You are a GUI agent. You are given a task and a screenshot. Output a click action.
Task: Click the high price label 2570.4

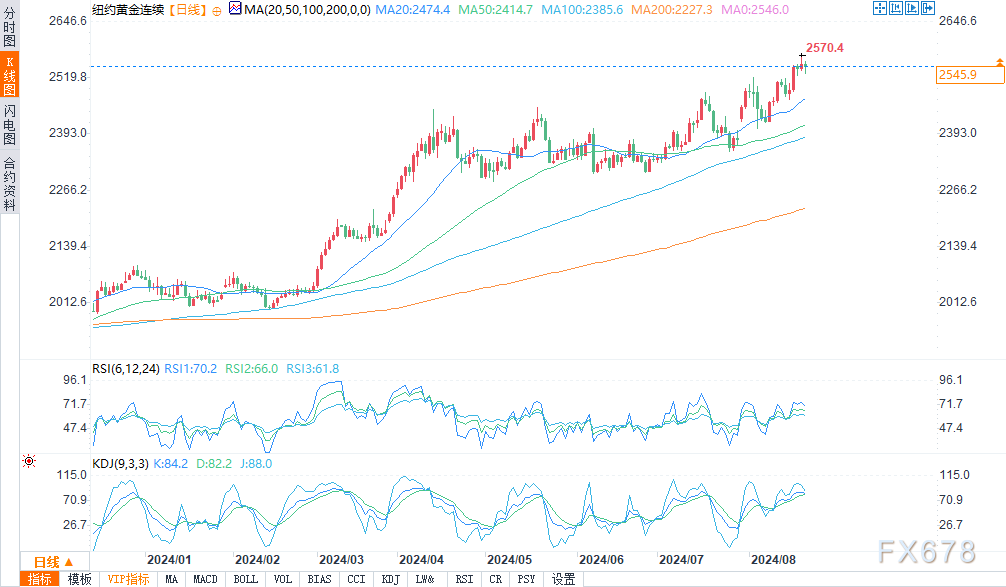[x=824, y=48]
